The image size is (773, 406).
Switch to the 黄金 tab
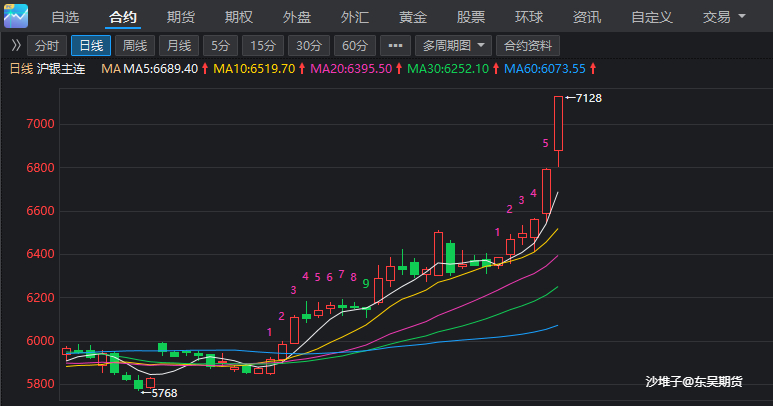[x=413, y=17]
